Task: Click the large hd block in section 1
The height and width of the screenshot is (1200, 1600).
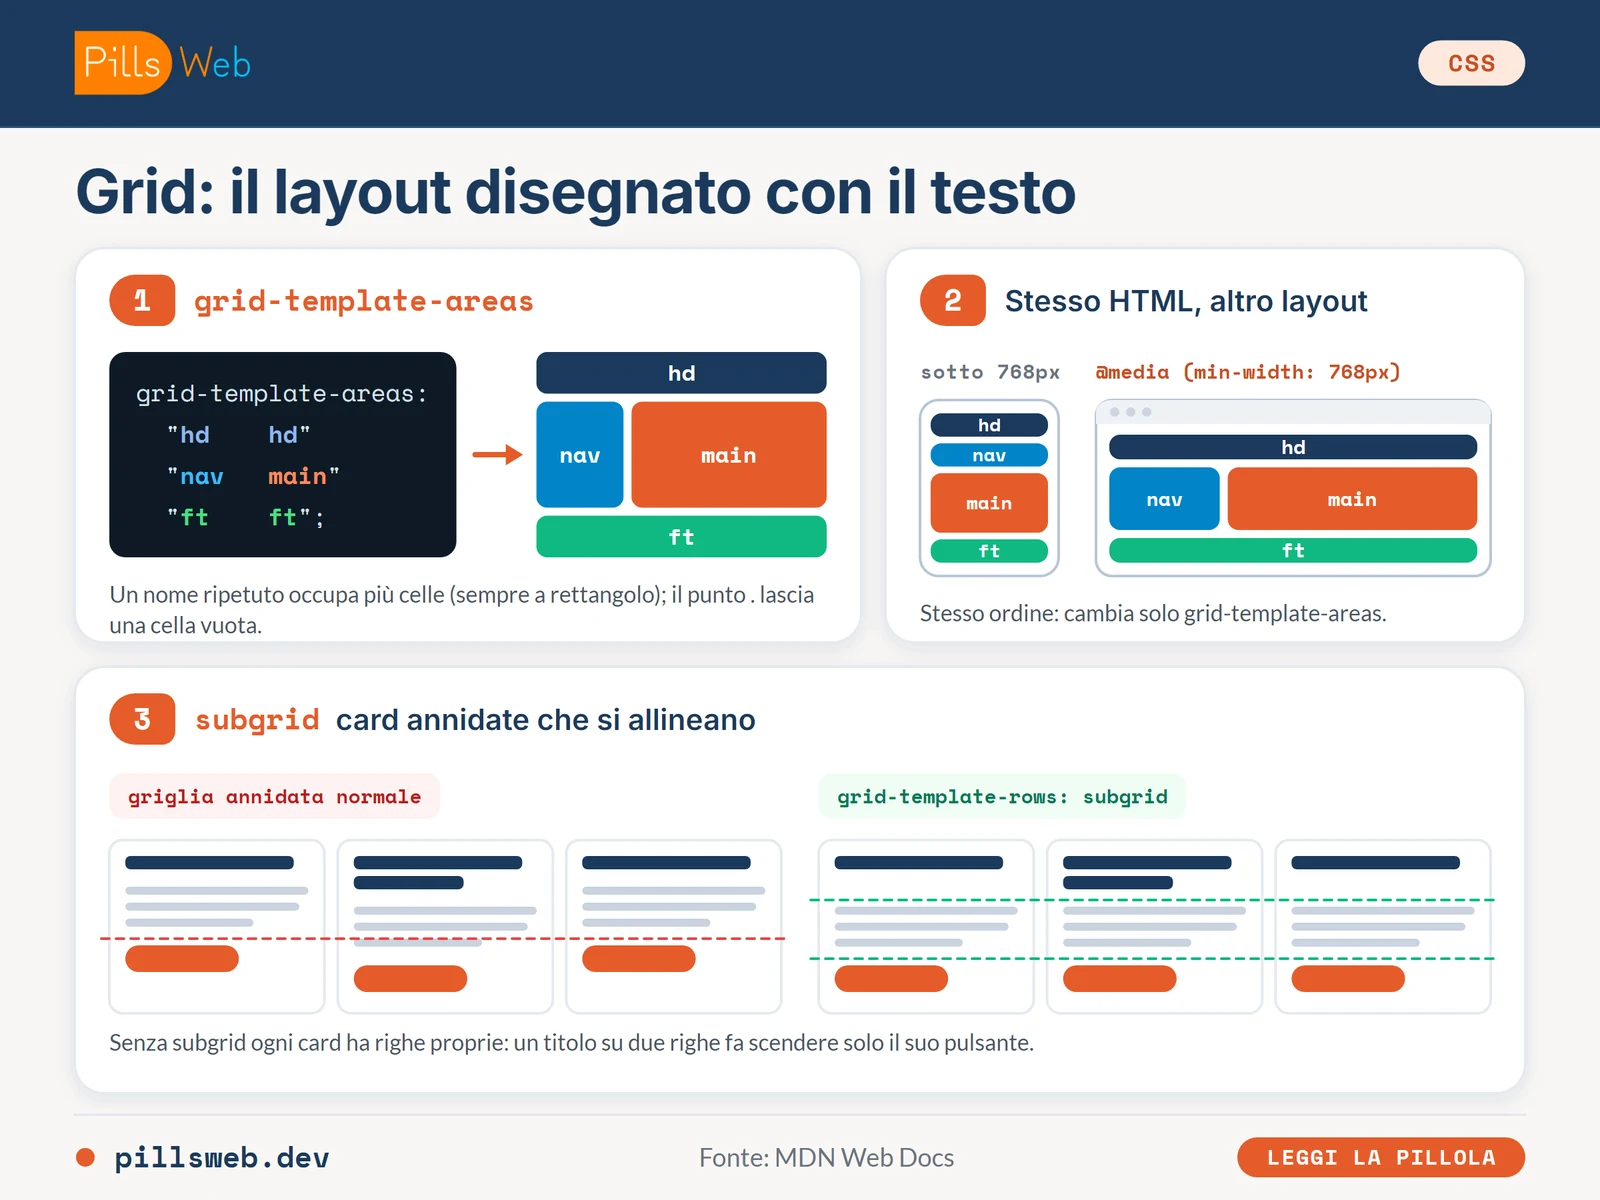Action: (x=681, y=373)
